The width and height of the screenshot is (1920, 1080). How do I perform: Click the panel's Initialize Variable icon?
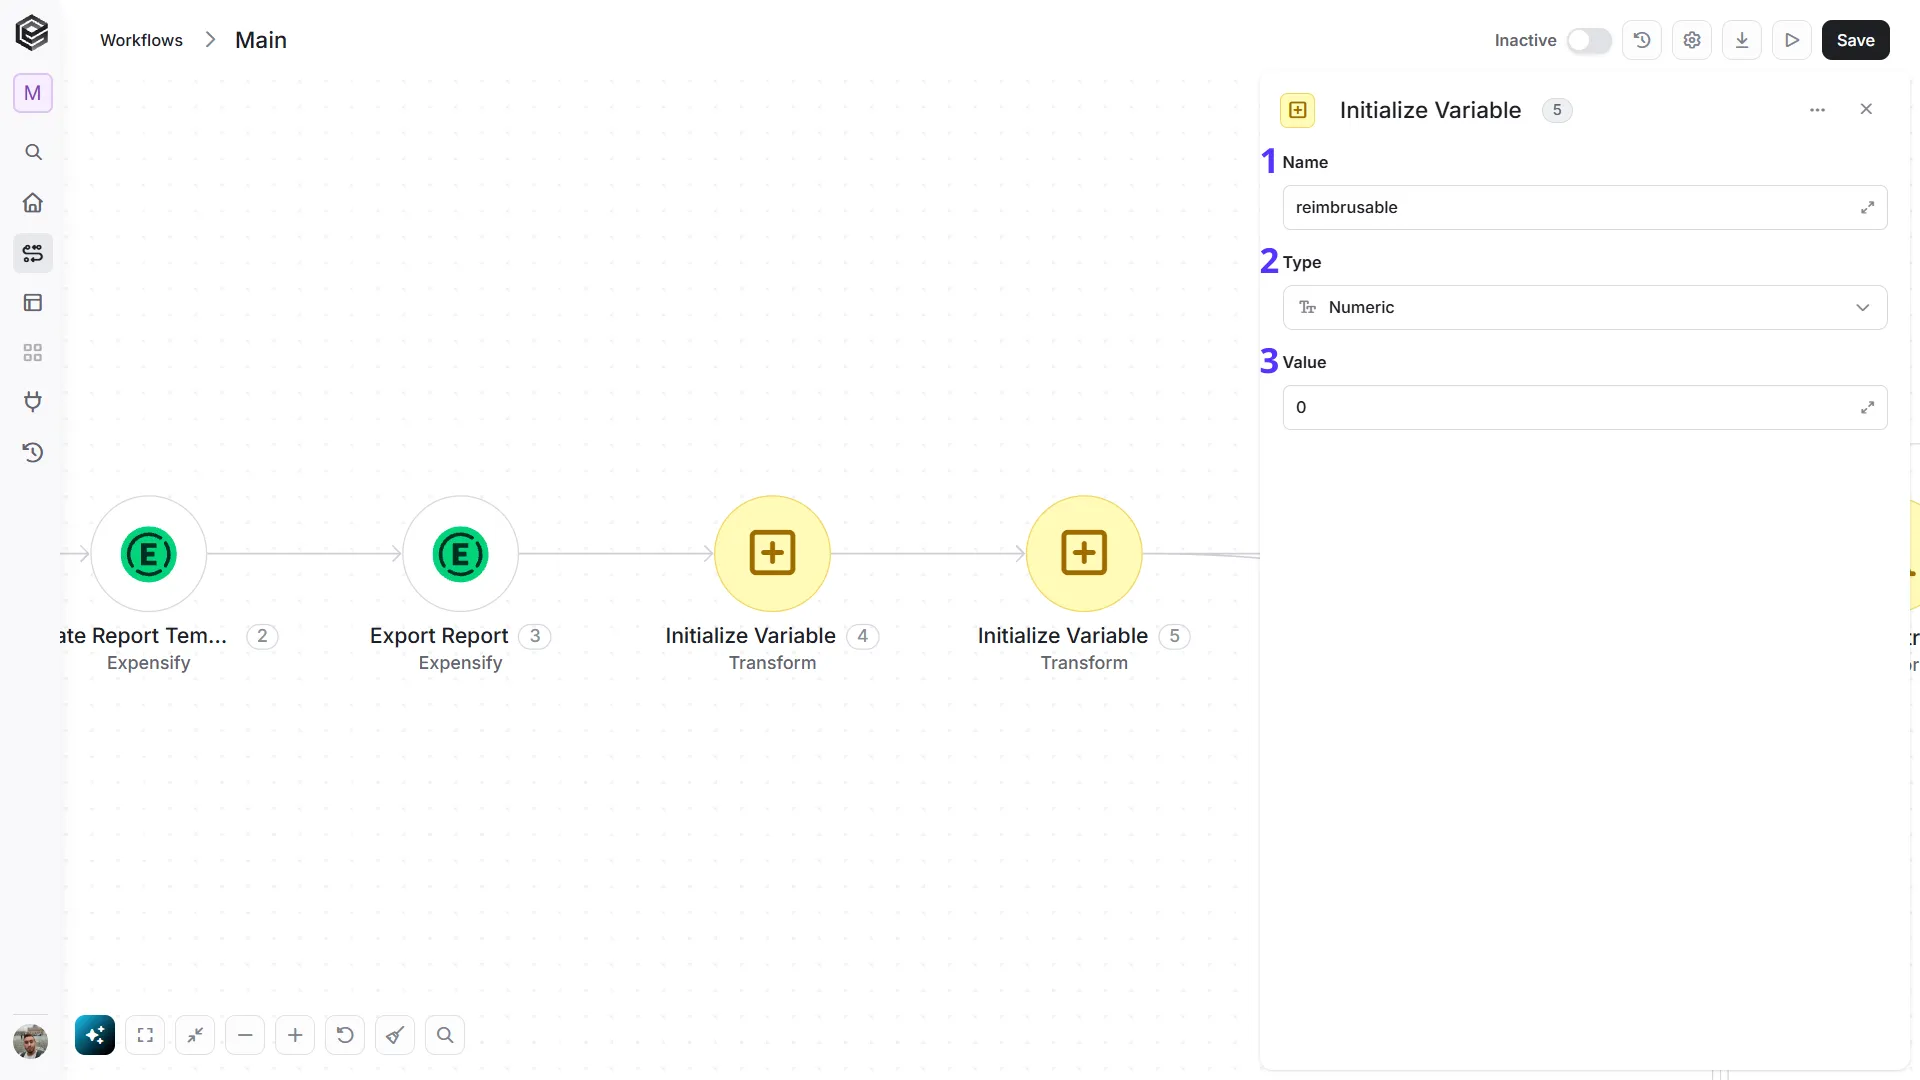pyautogui.click(x=1298, y=110)
